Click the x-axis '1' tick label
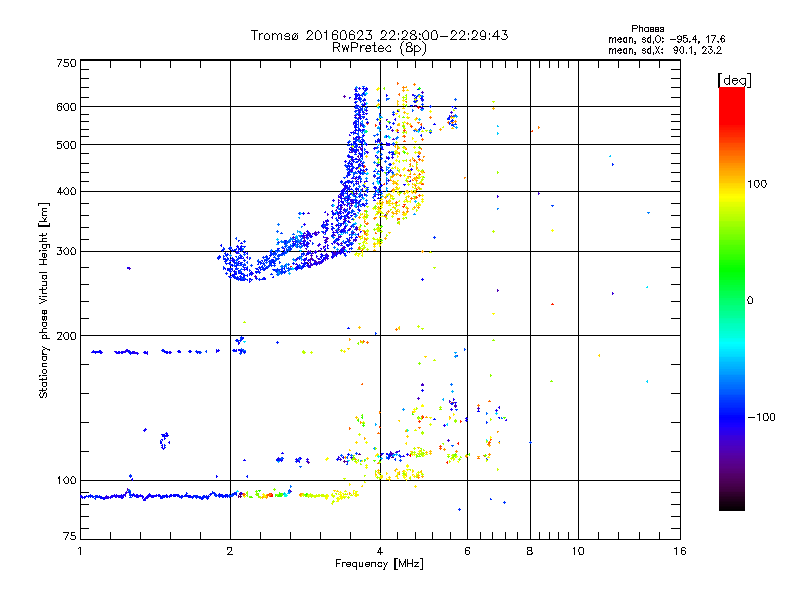The height and width of the screenshot is (600, 800). tap(80, 551)
